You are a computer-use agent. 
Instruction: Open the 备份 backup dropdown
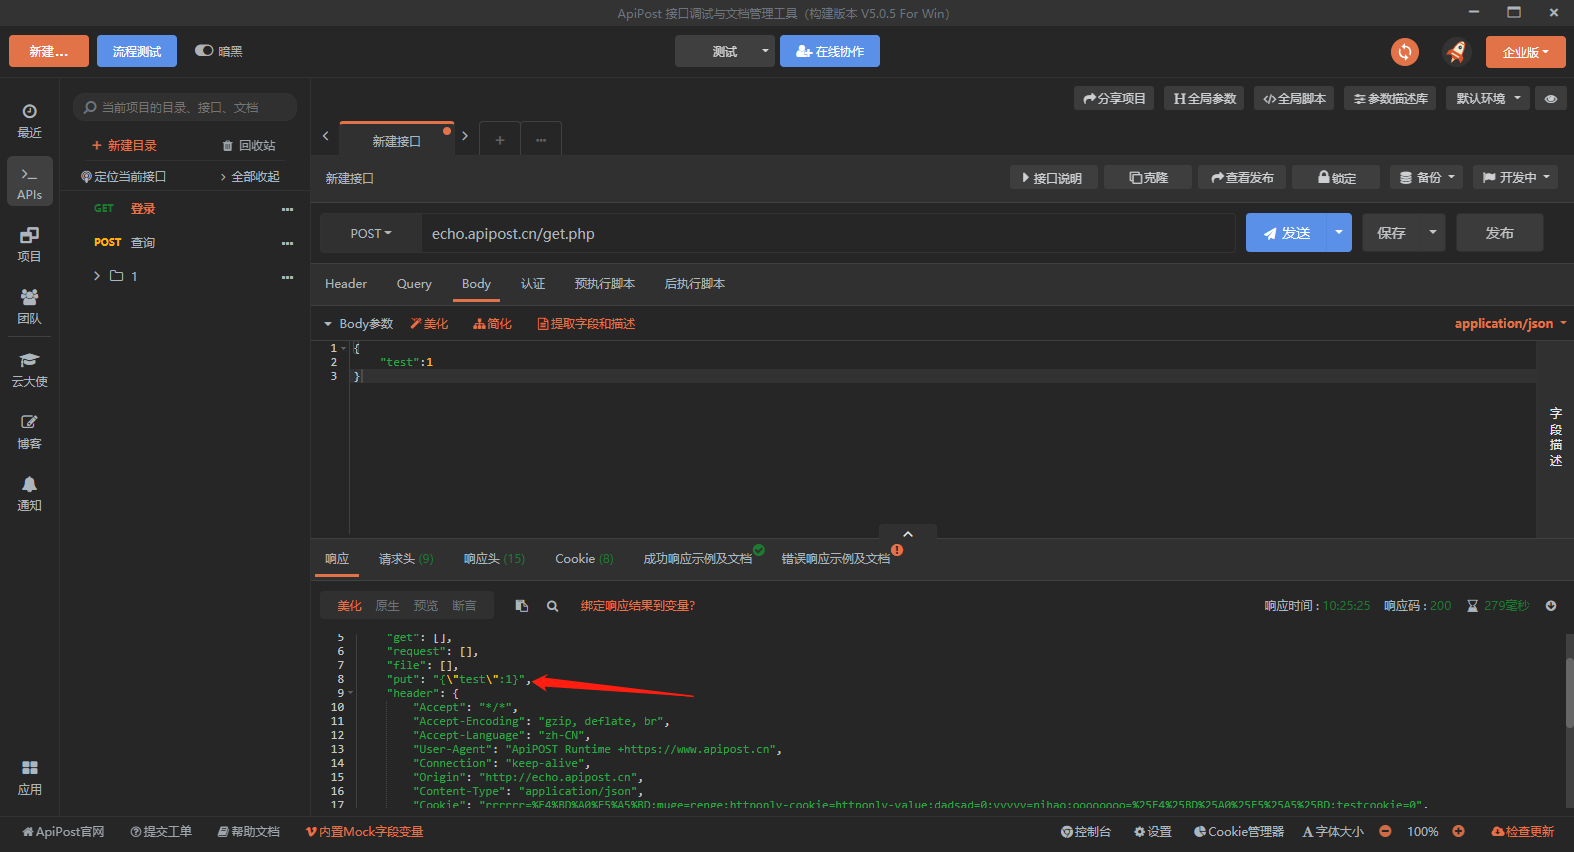click(x=1427, y=177)
